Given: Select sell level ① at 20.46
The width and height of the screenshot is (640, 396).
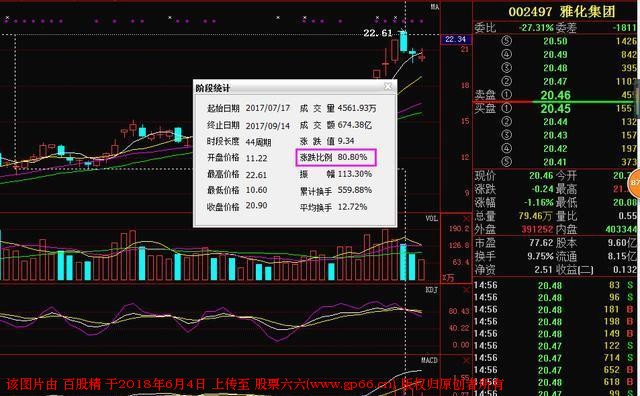Looking at the screenshot, I should point(556,95).
